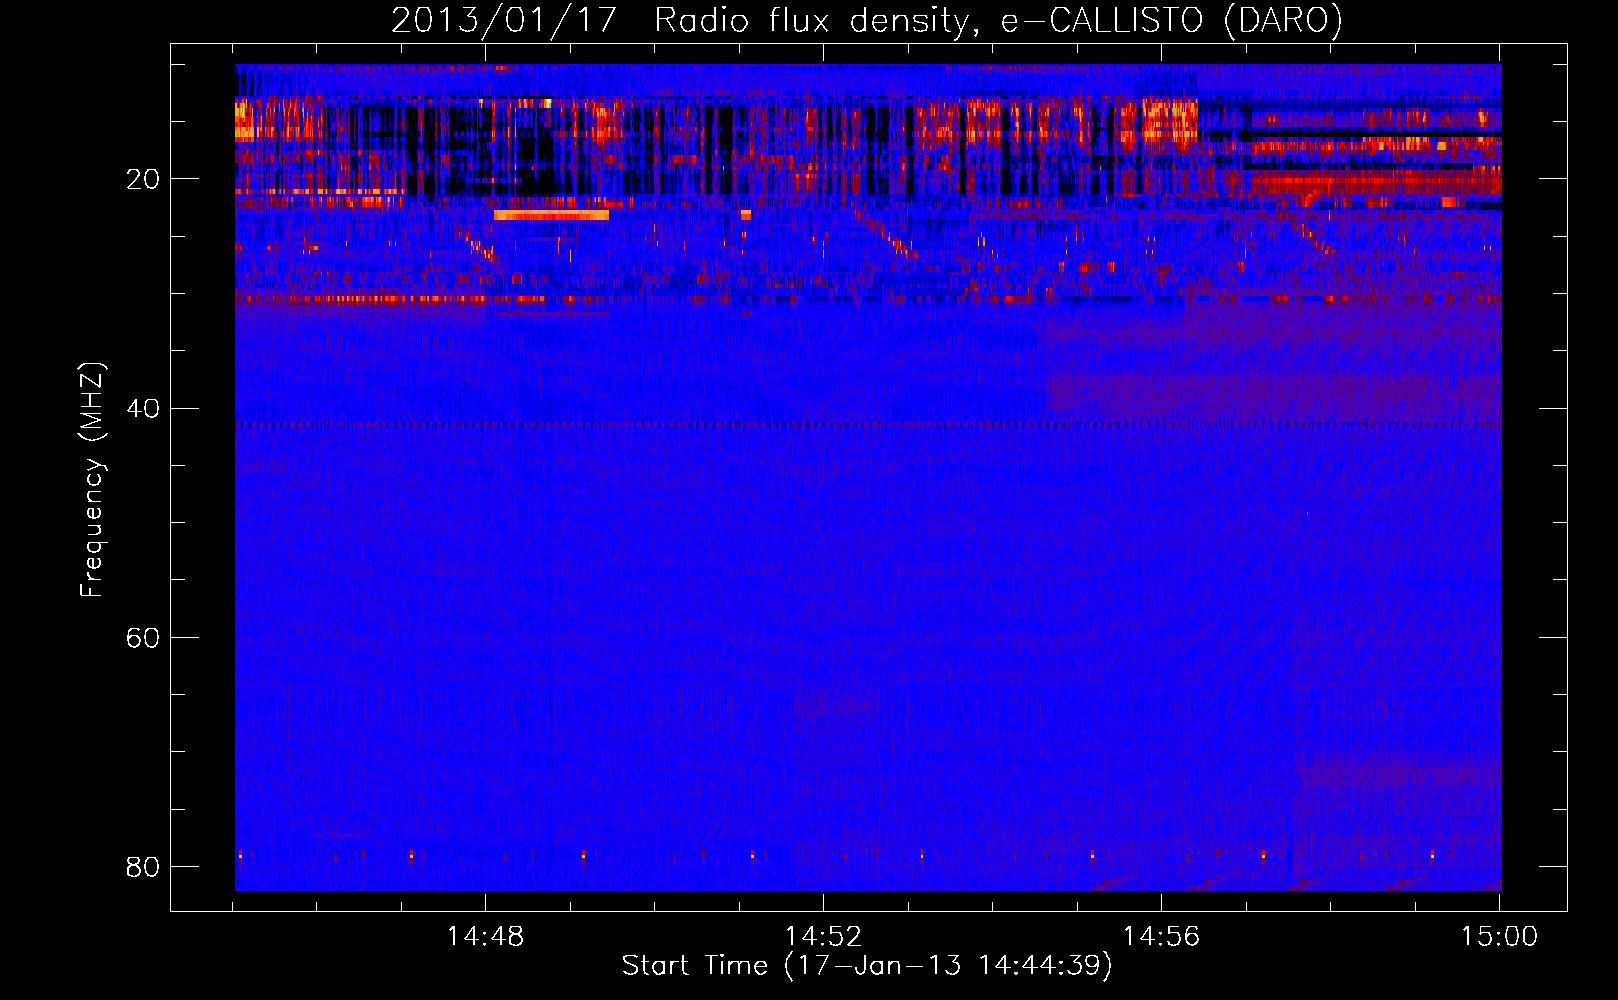Click the '20' frequency tick label
The image size is (1618, 1000).
point(142,179)
